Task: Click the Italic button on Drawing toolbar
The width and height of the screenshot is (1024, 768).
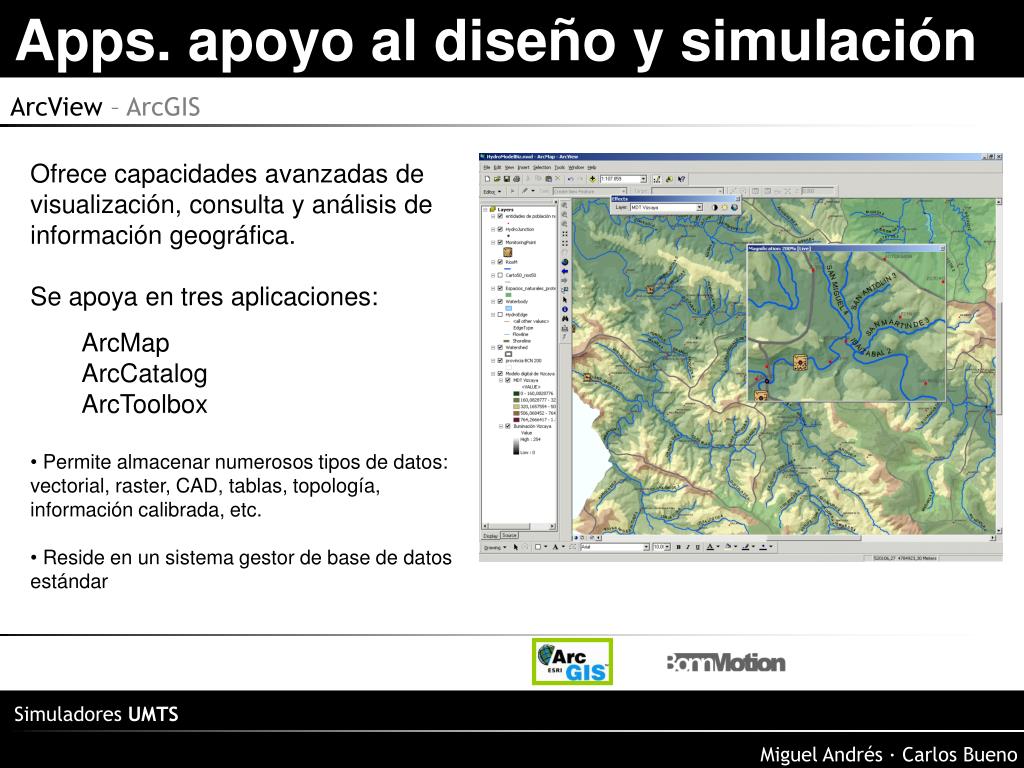Action: click(688, 547)
